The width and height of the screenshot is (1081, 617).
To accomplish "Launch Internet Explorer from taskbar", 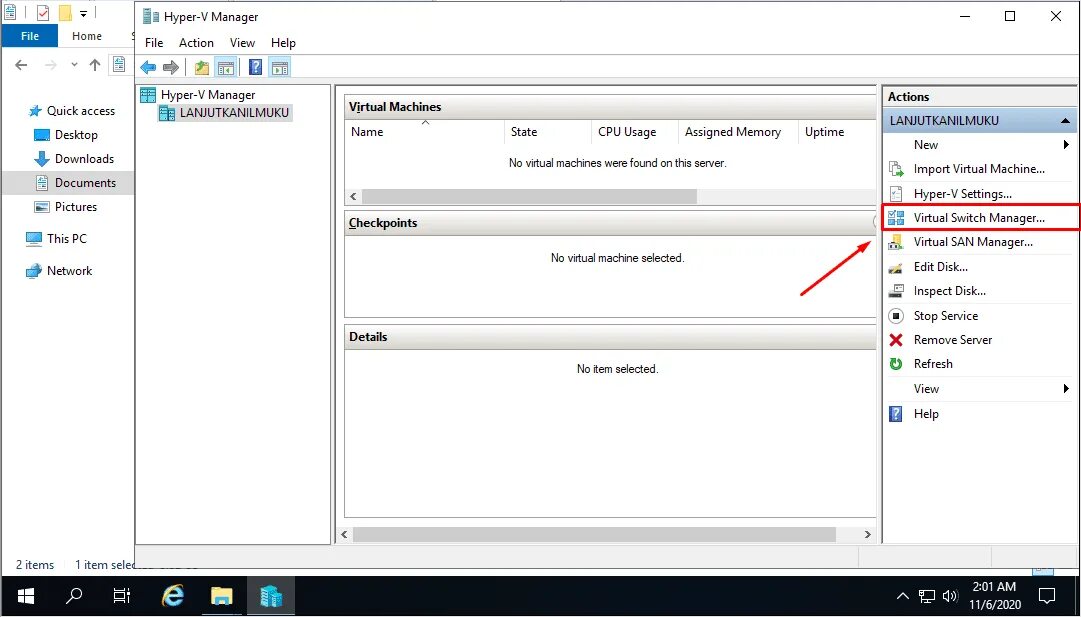I will (172, 596).
